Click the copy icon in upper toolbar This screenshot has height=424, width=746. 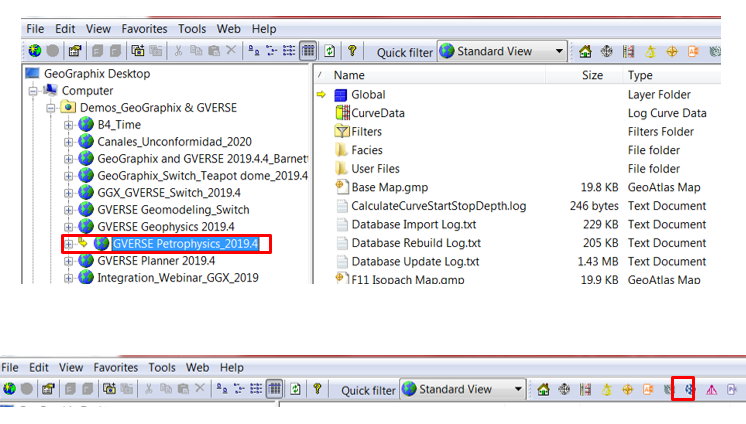click(196, 50)
